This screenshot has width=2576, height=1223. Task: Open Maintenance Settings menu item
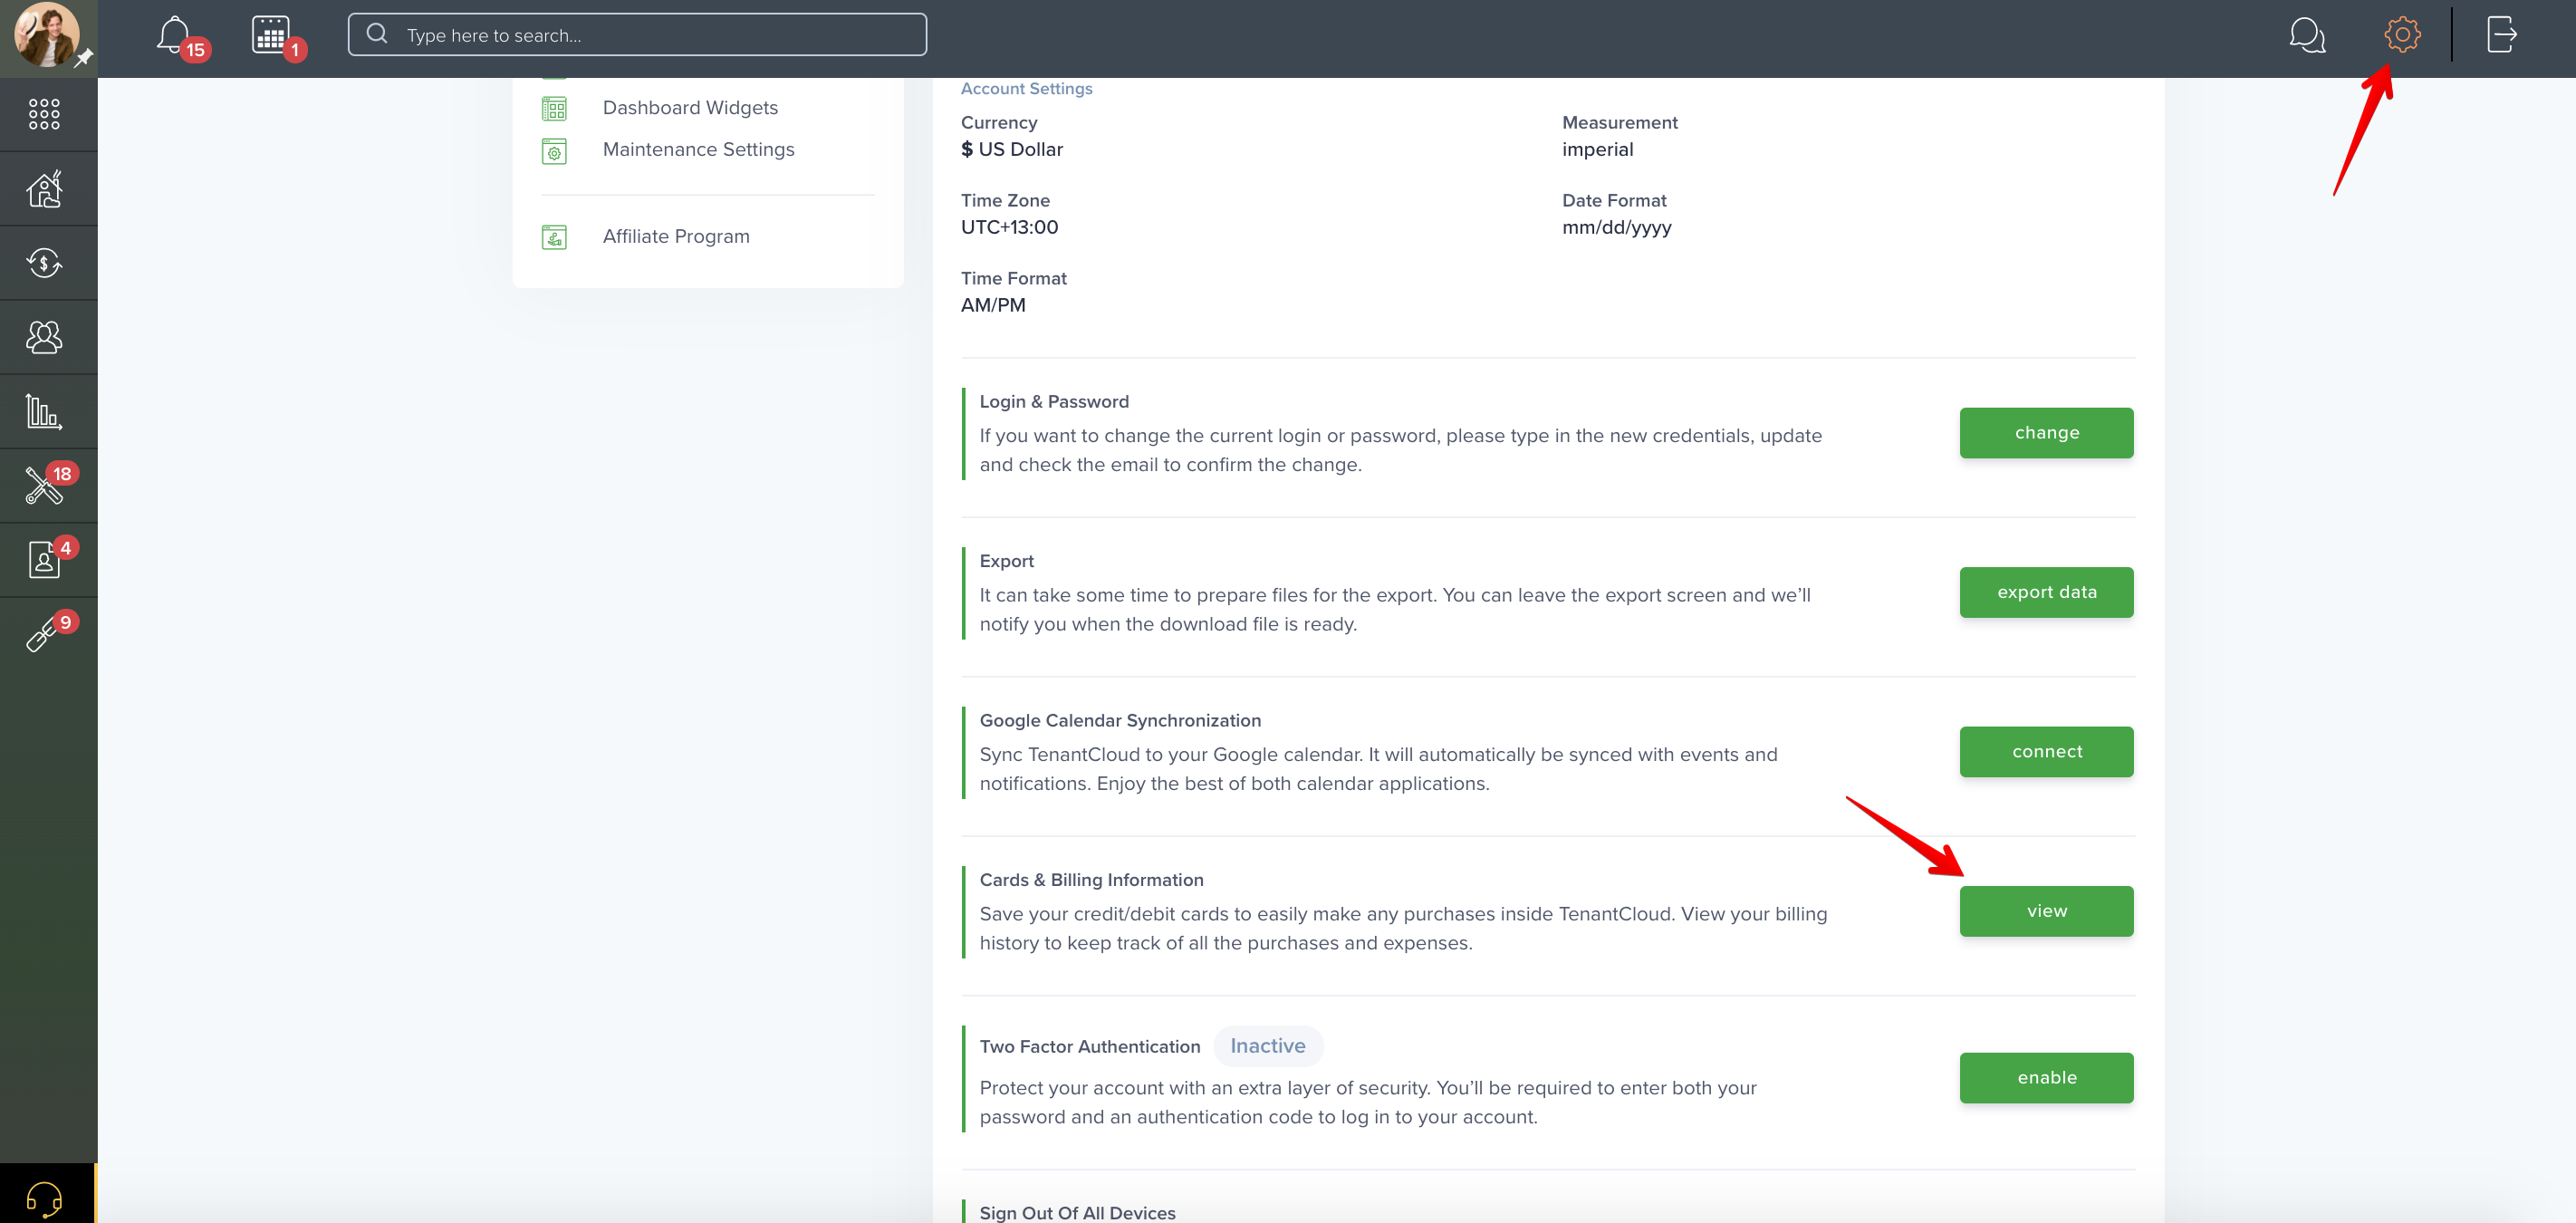(x=699, y=150)
